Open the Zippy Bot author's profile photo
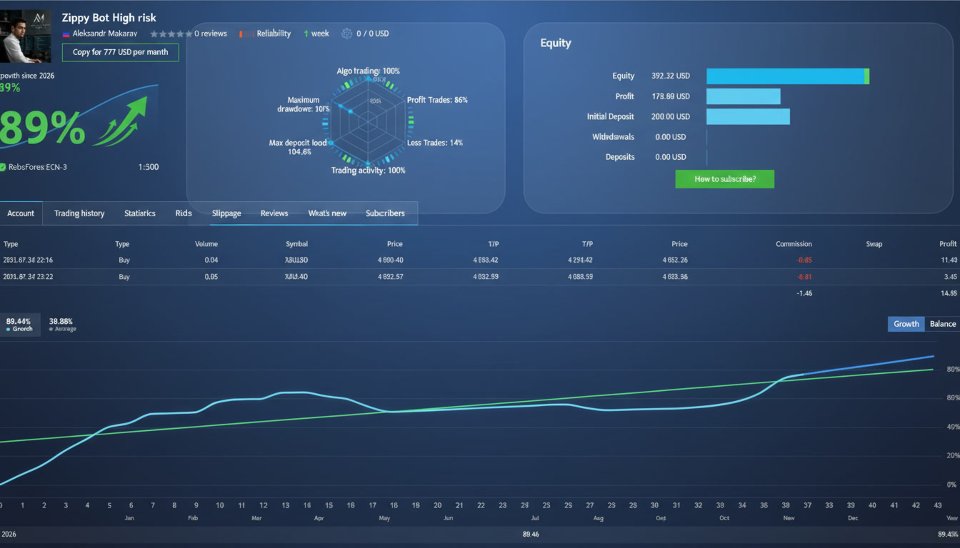The image size is (960, 548). 25,36
